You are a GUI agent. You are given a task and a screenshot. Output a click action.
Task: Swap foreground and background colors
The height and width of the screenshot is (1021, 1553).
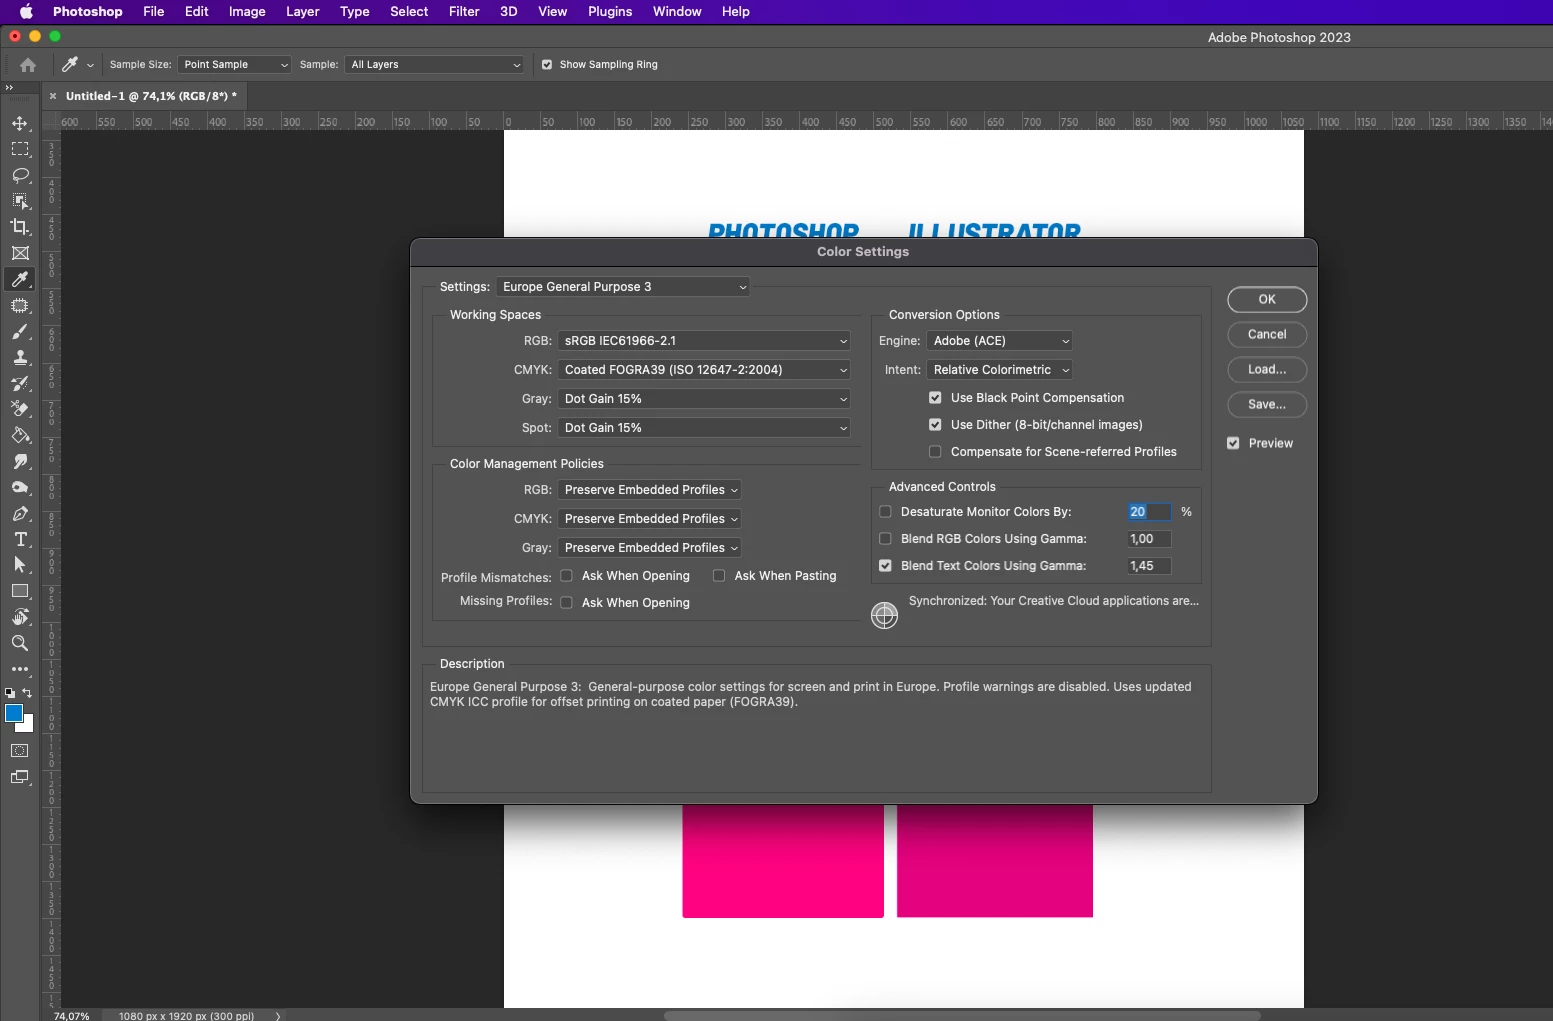click(x=27, y=692)
